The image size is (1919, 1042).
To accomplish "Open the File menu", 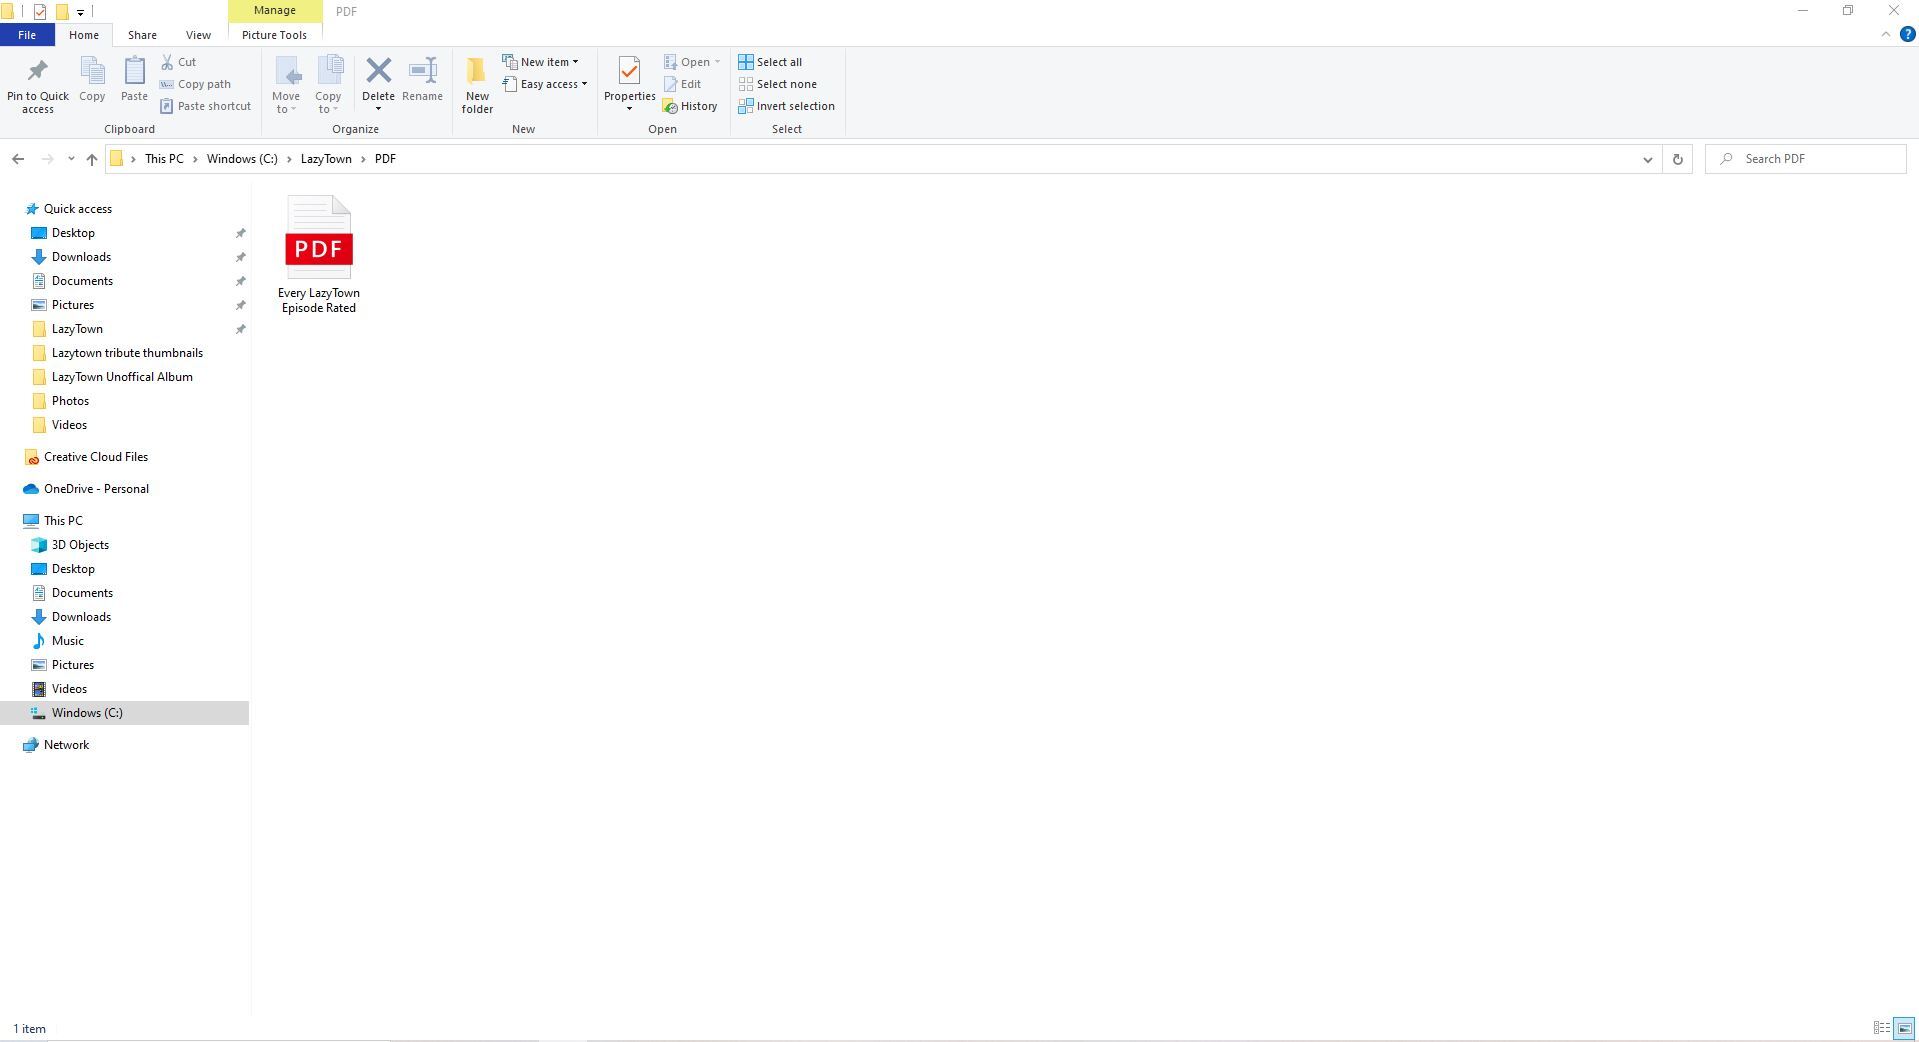I will [27, 35].
